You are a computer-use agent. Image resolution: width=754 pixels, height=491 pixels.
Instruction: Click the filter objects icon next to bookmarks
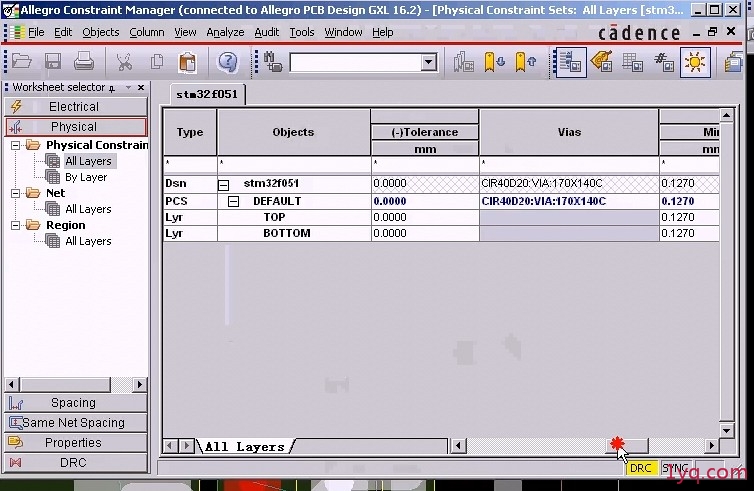tap(464, 63)
